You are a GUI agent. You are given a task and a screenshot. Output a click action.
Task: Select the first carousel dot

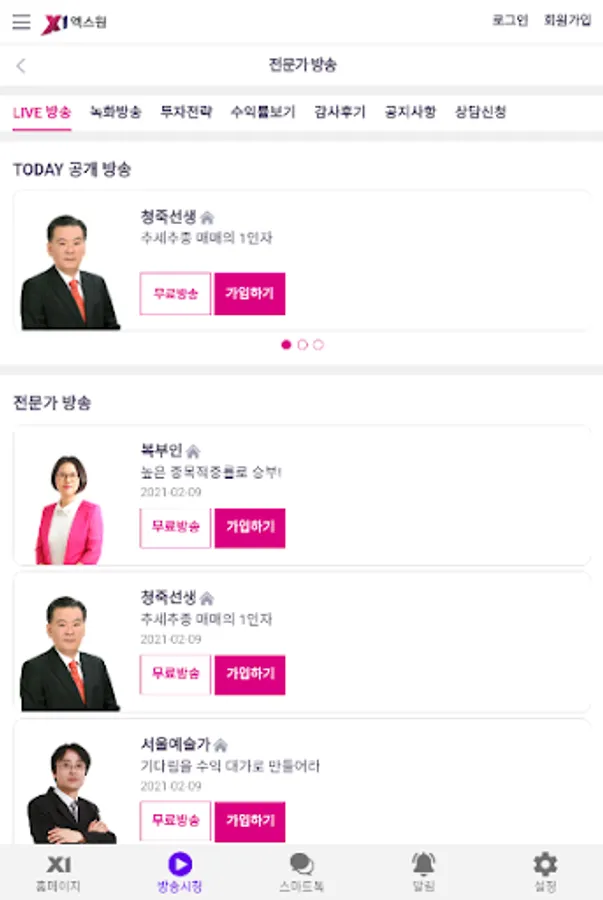click(287, 345)
